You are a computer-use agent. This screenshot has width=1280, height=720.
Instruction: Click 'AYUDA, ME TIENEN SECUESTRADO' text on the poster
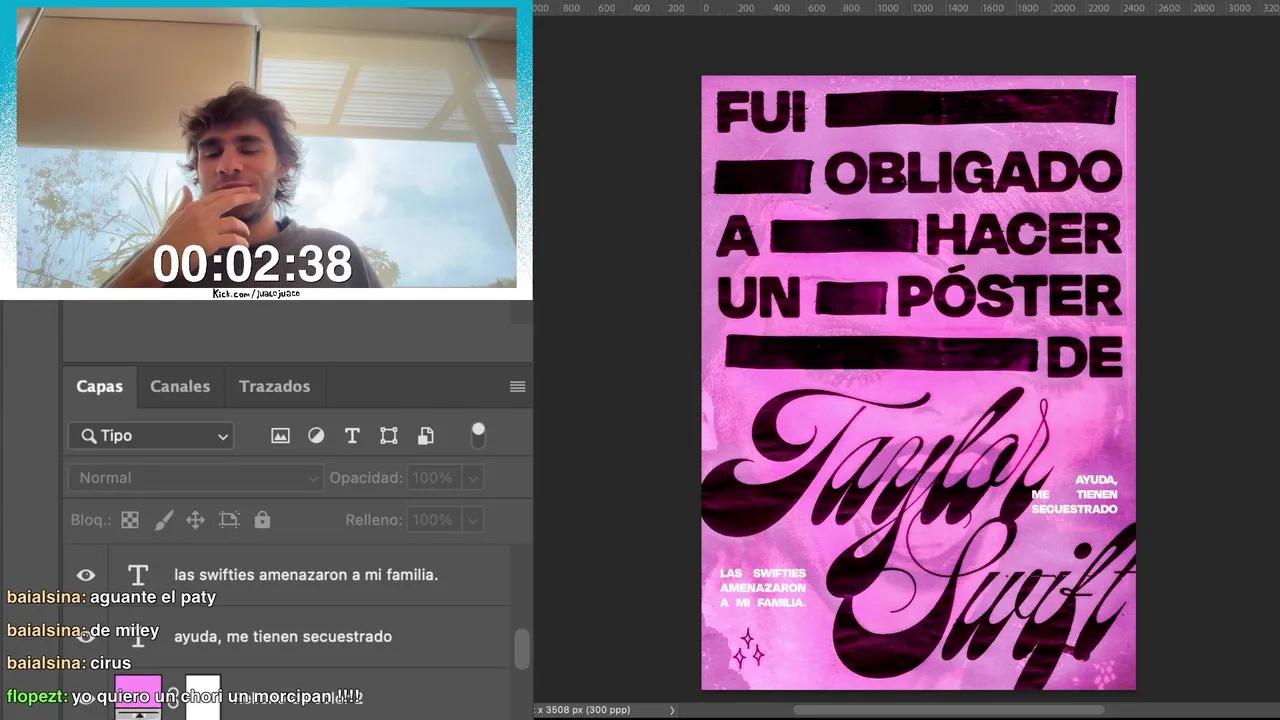[x=1075, y=495]
